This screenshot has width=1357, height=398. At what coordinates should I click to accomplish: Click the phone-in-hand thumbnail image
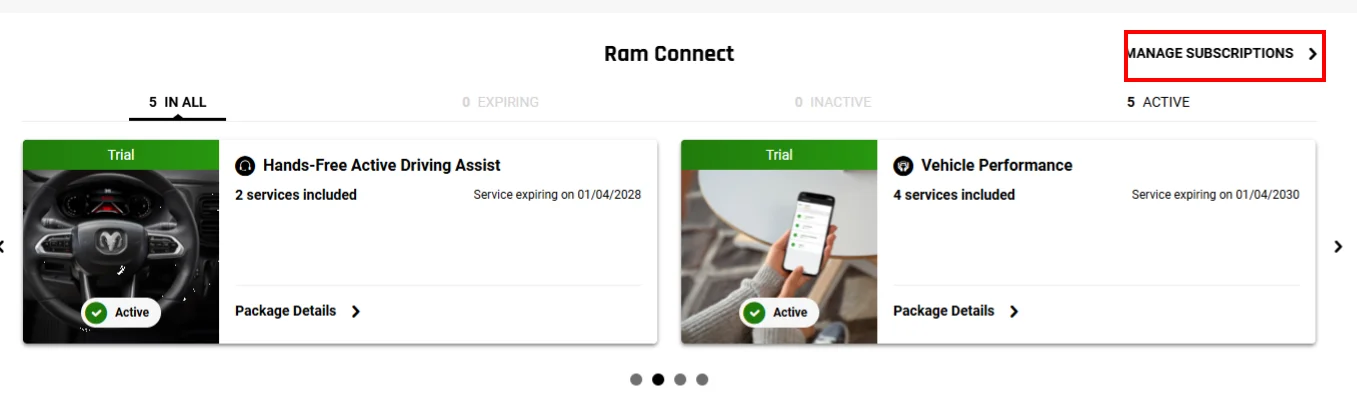(779, 257)
